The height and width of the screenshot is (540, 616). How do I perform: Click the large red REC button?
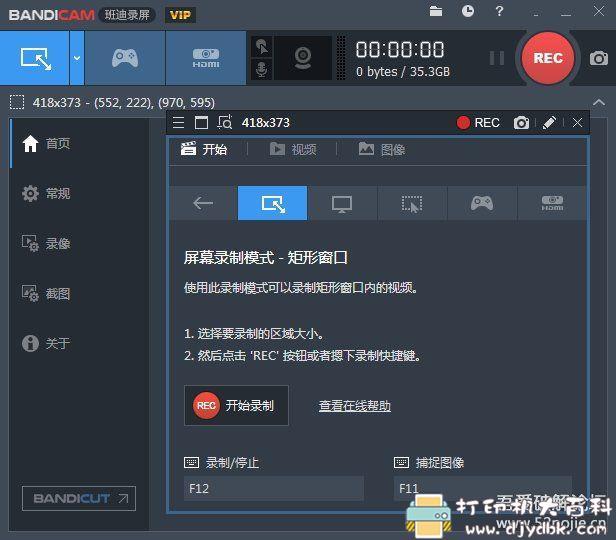(x=548, y=58)
